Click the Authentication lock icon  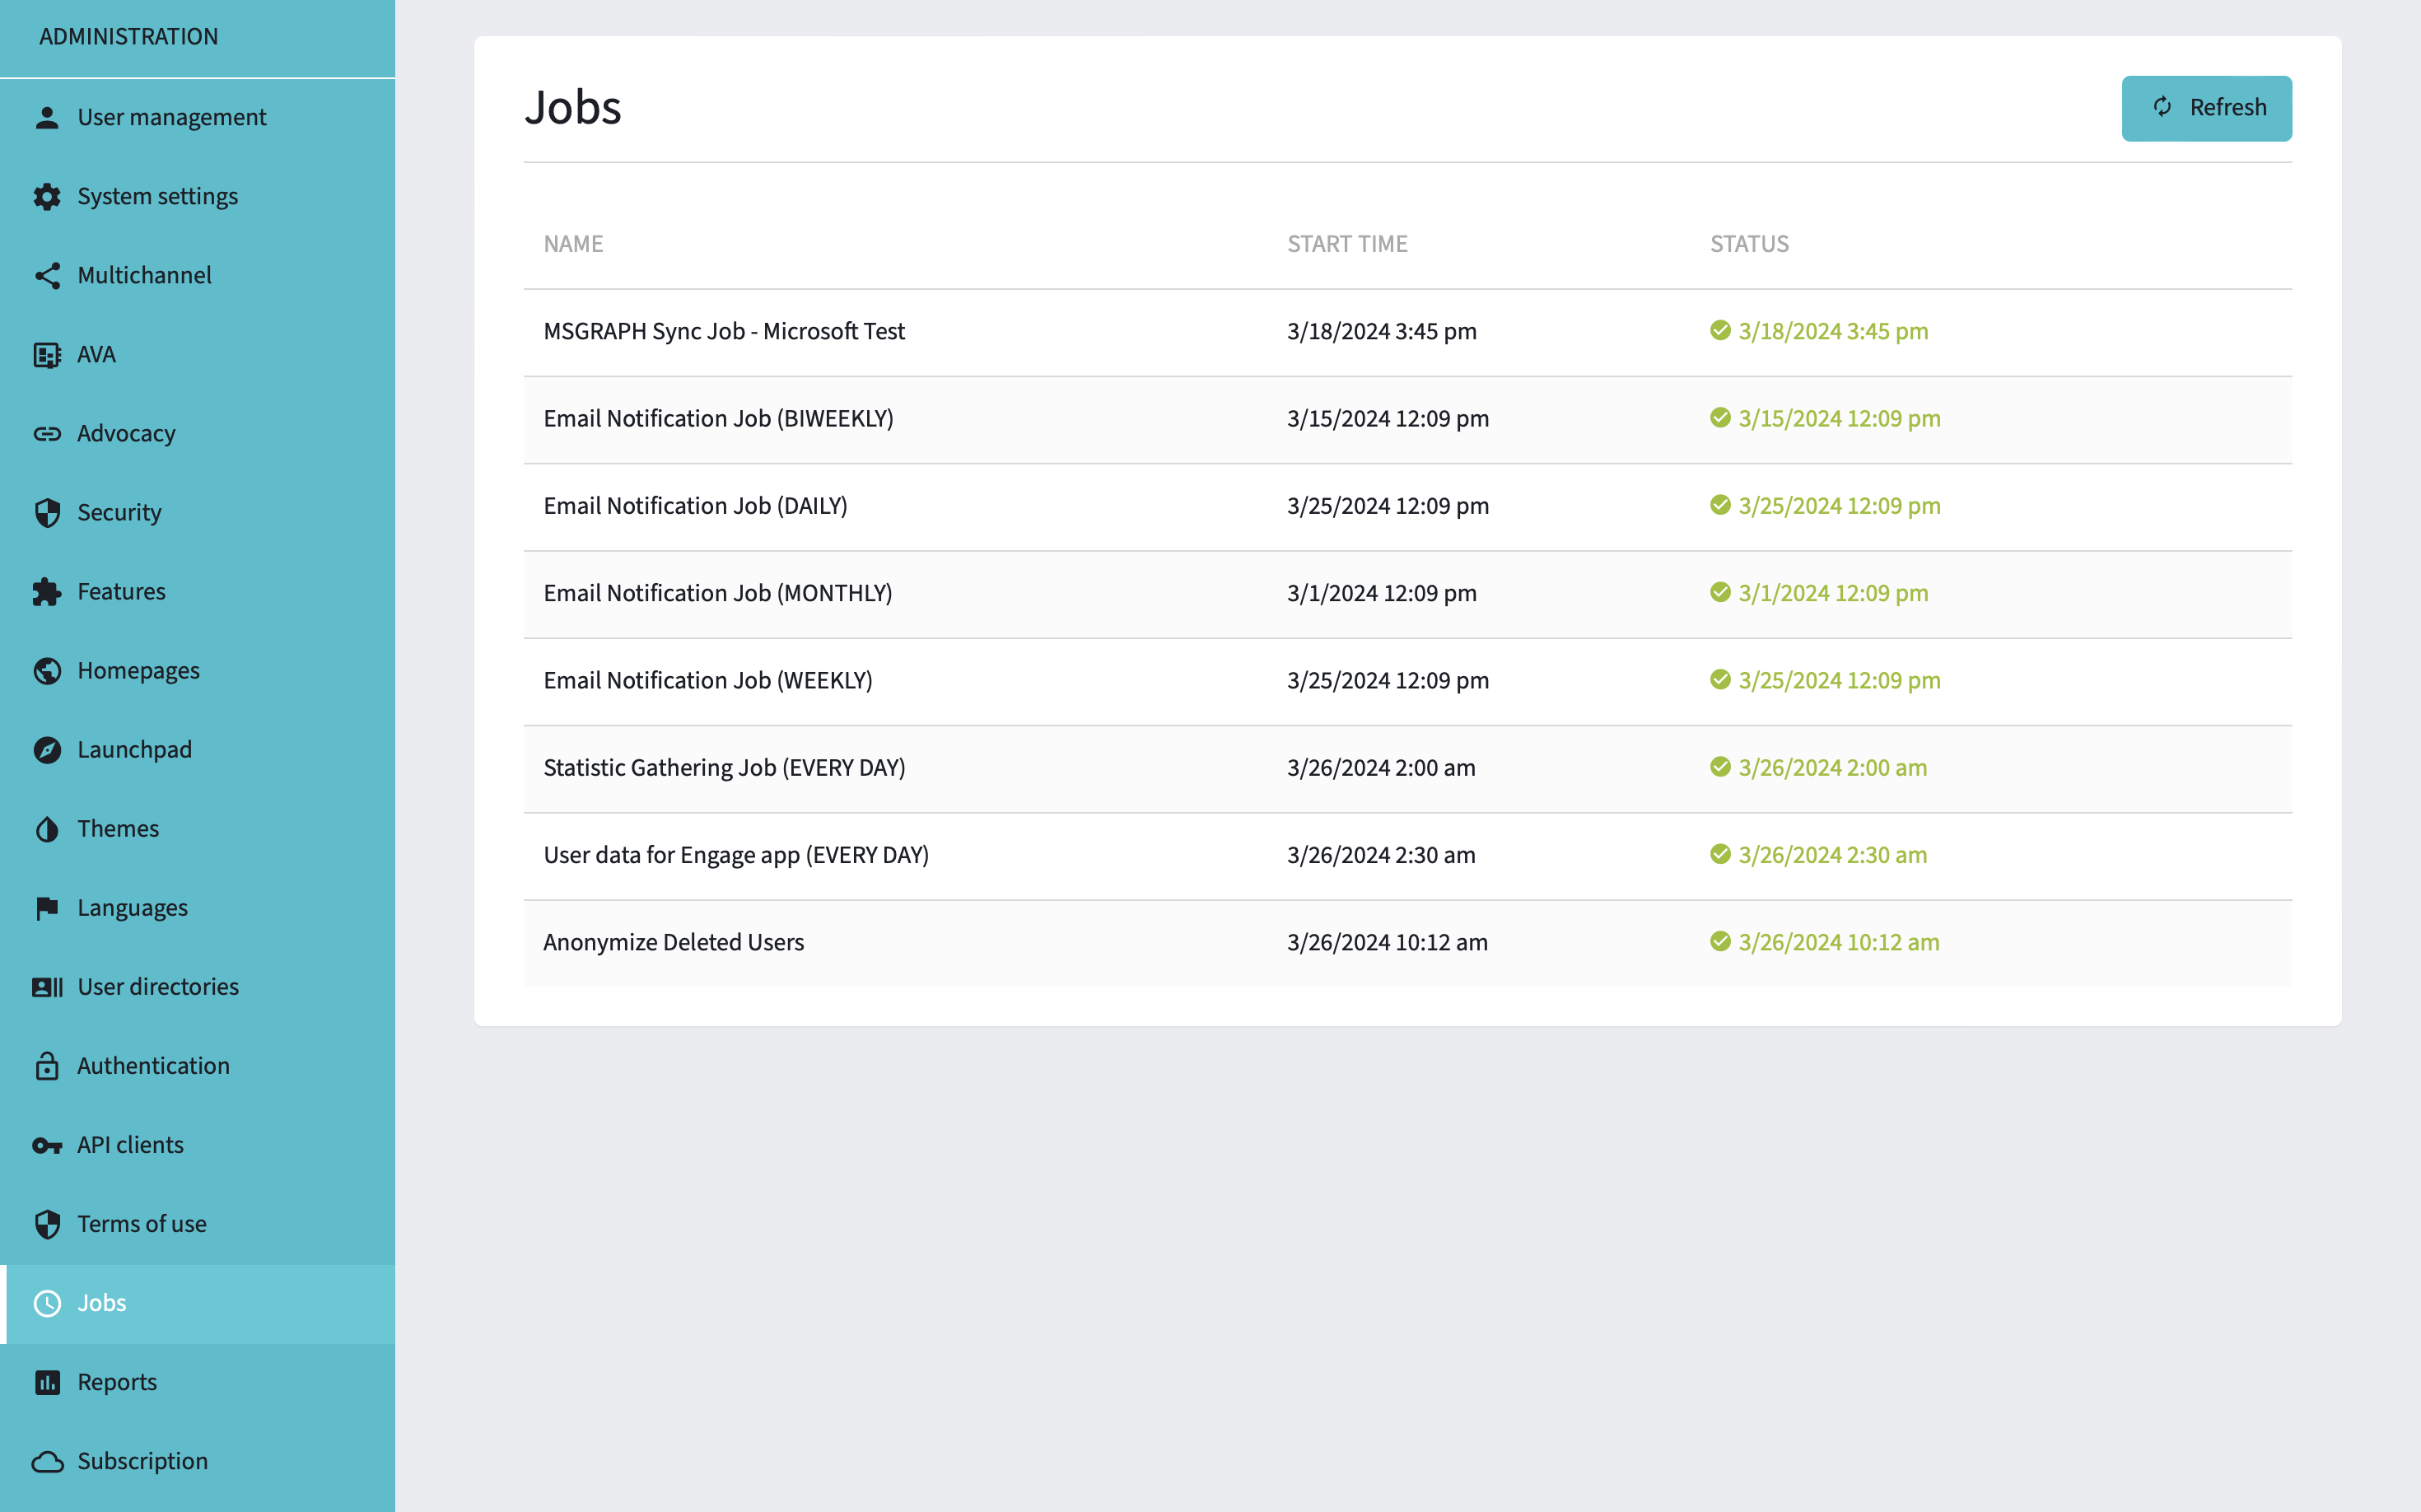[x=47, y=1066]
